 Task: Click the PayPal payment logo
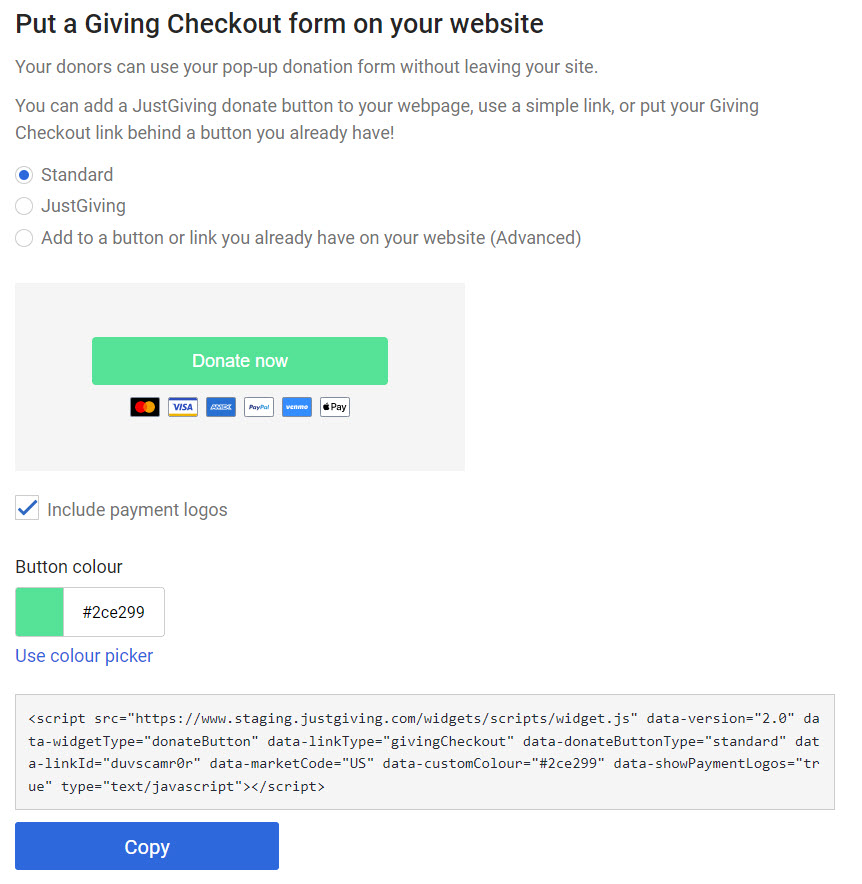tap(258, 407)
